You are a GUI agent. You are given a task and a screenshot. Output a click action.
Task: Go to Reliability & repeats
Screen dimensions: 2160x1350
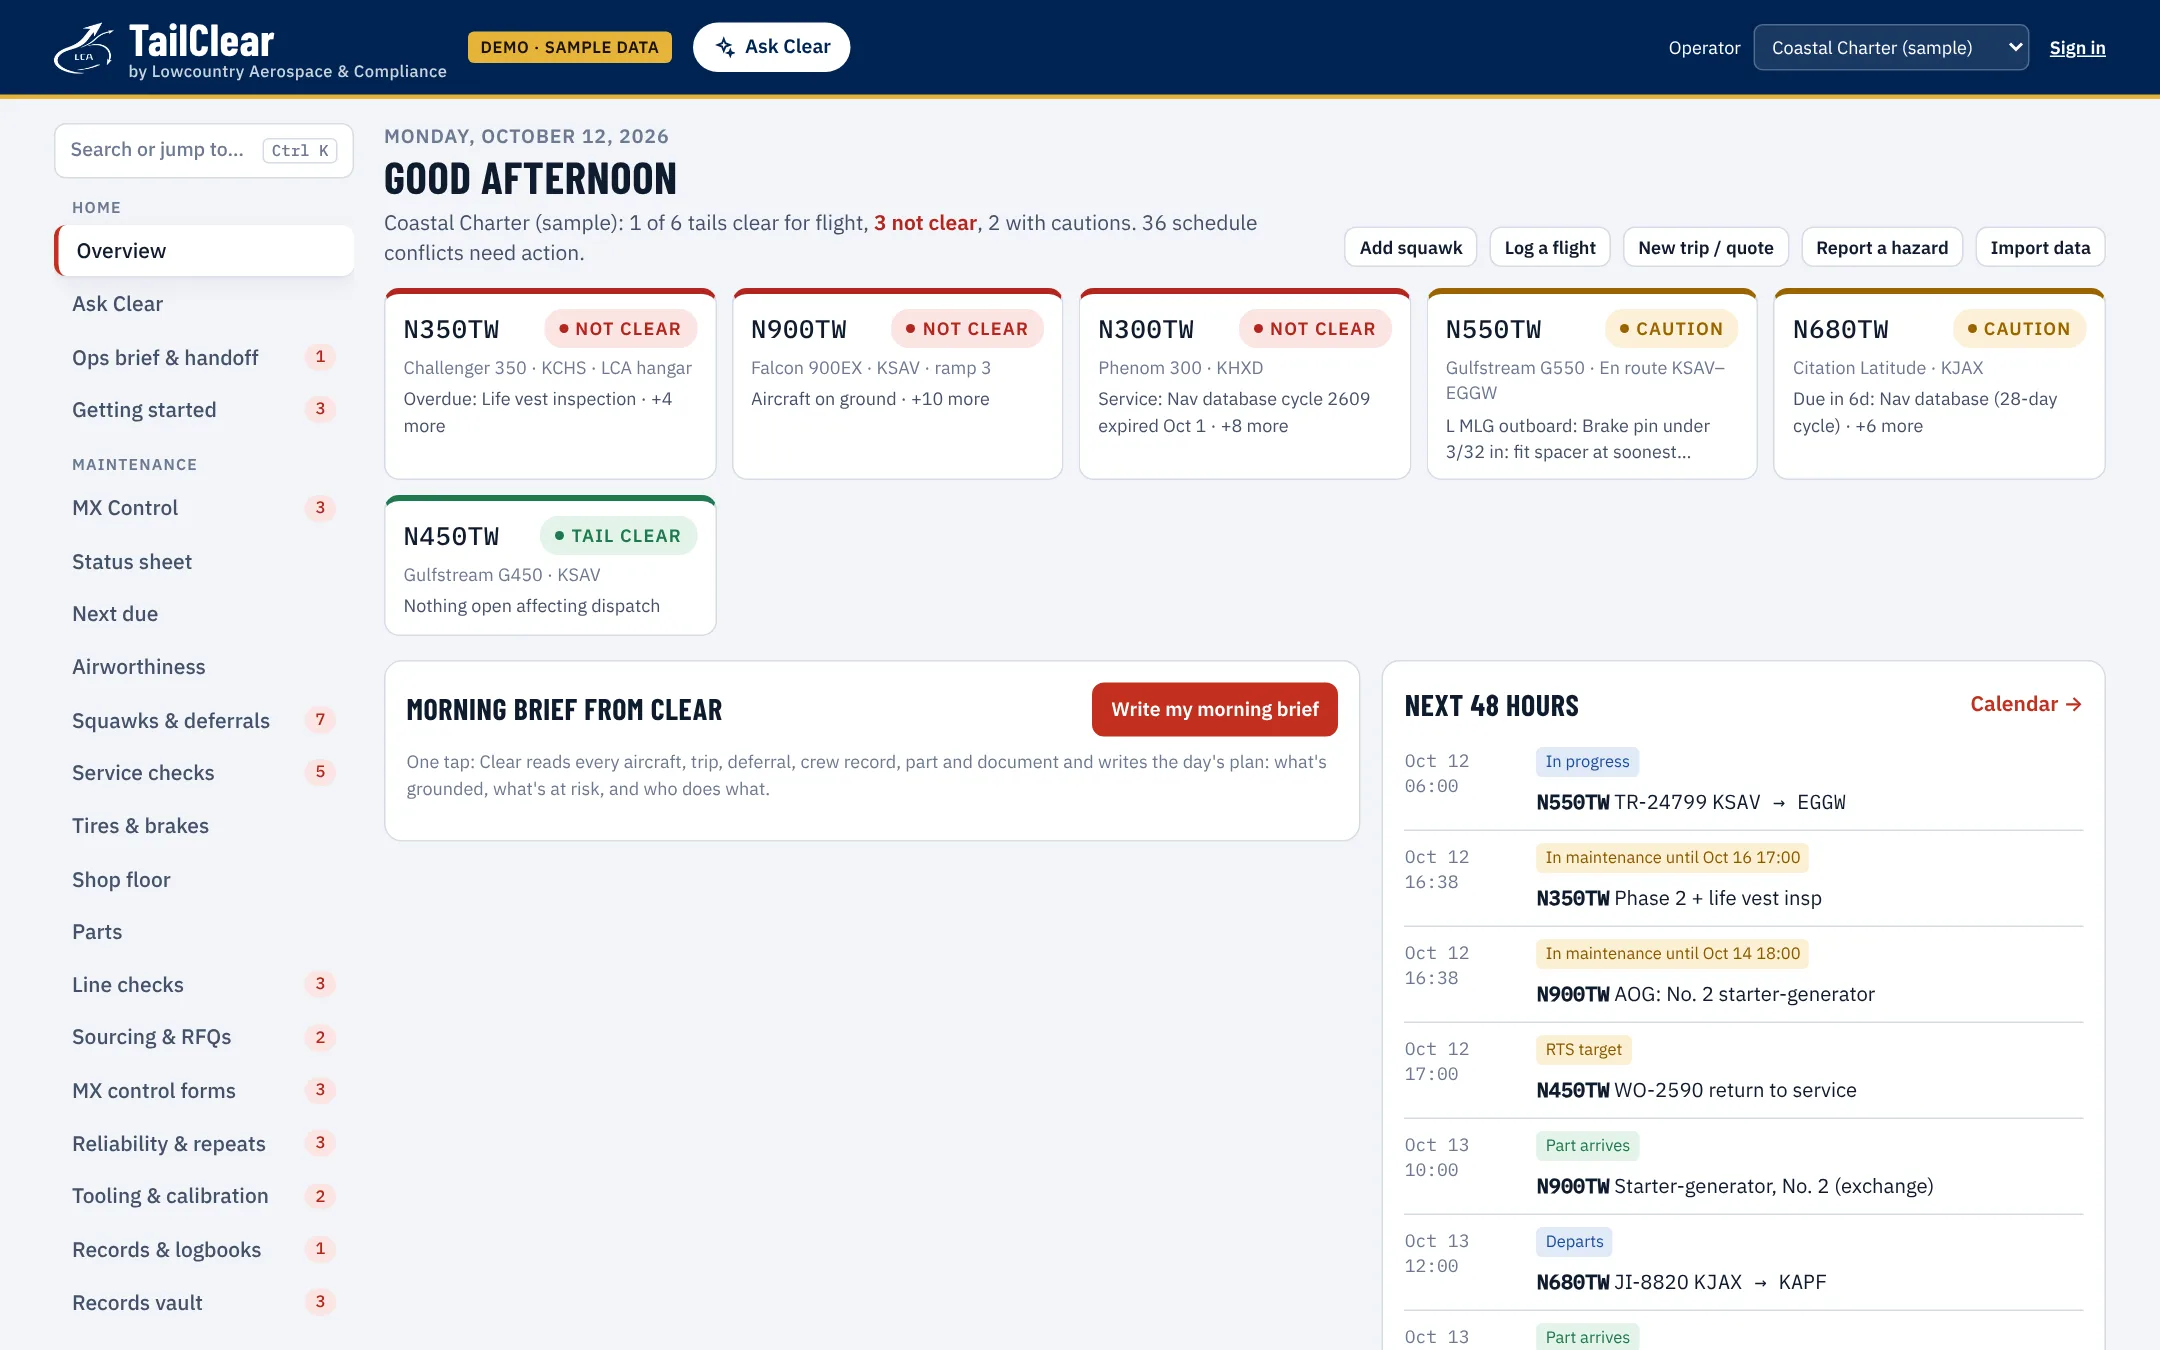click(204, 1143)
